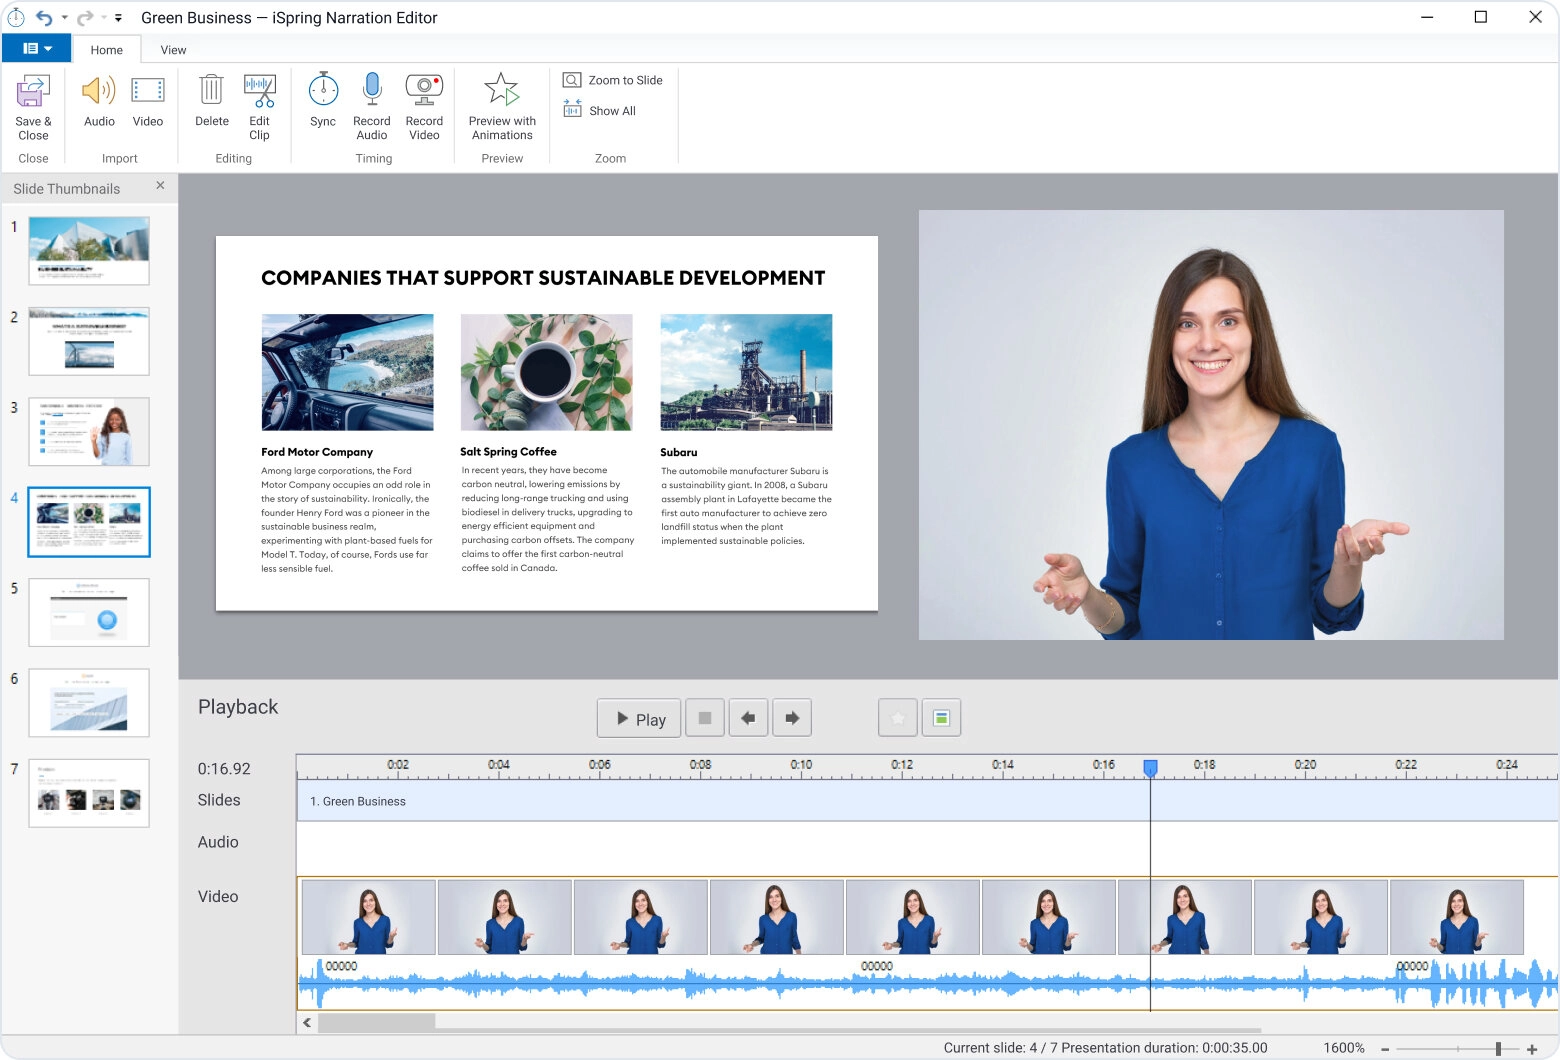Toggle the slide layout button in Playback
This screenshot has width=1560, height=1060.
pos(941,718)
